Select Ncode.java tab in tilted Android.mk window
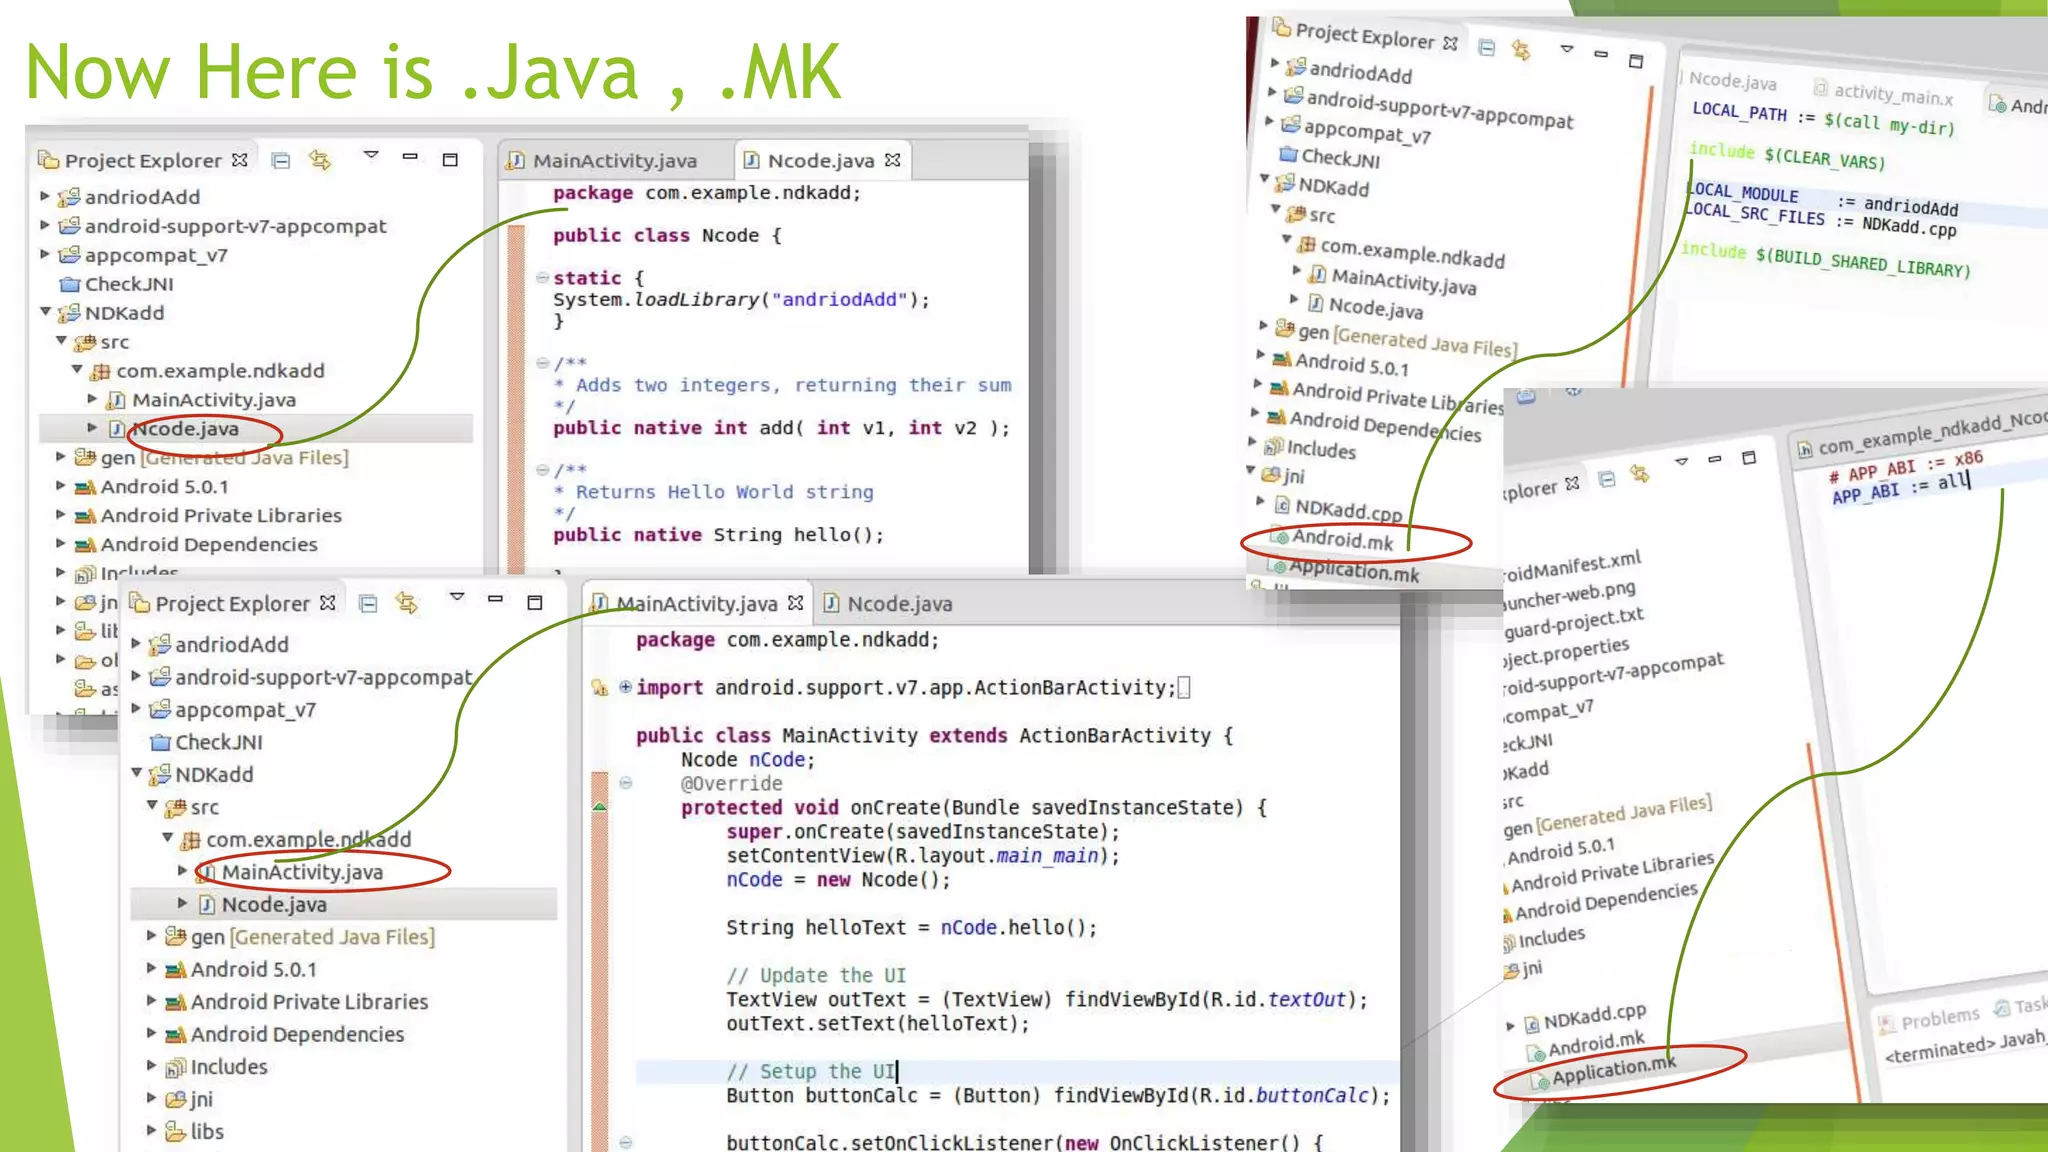 (x=1732, y=80)
